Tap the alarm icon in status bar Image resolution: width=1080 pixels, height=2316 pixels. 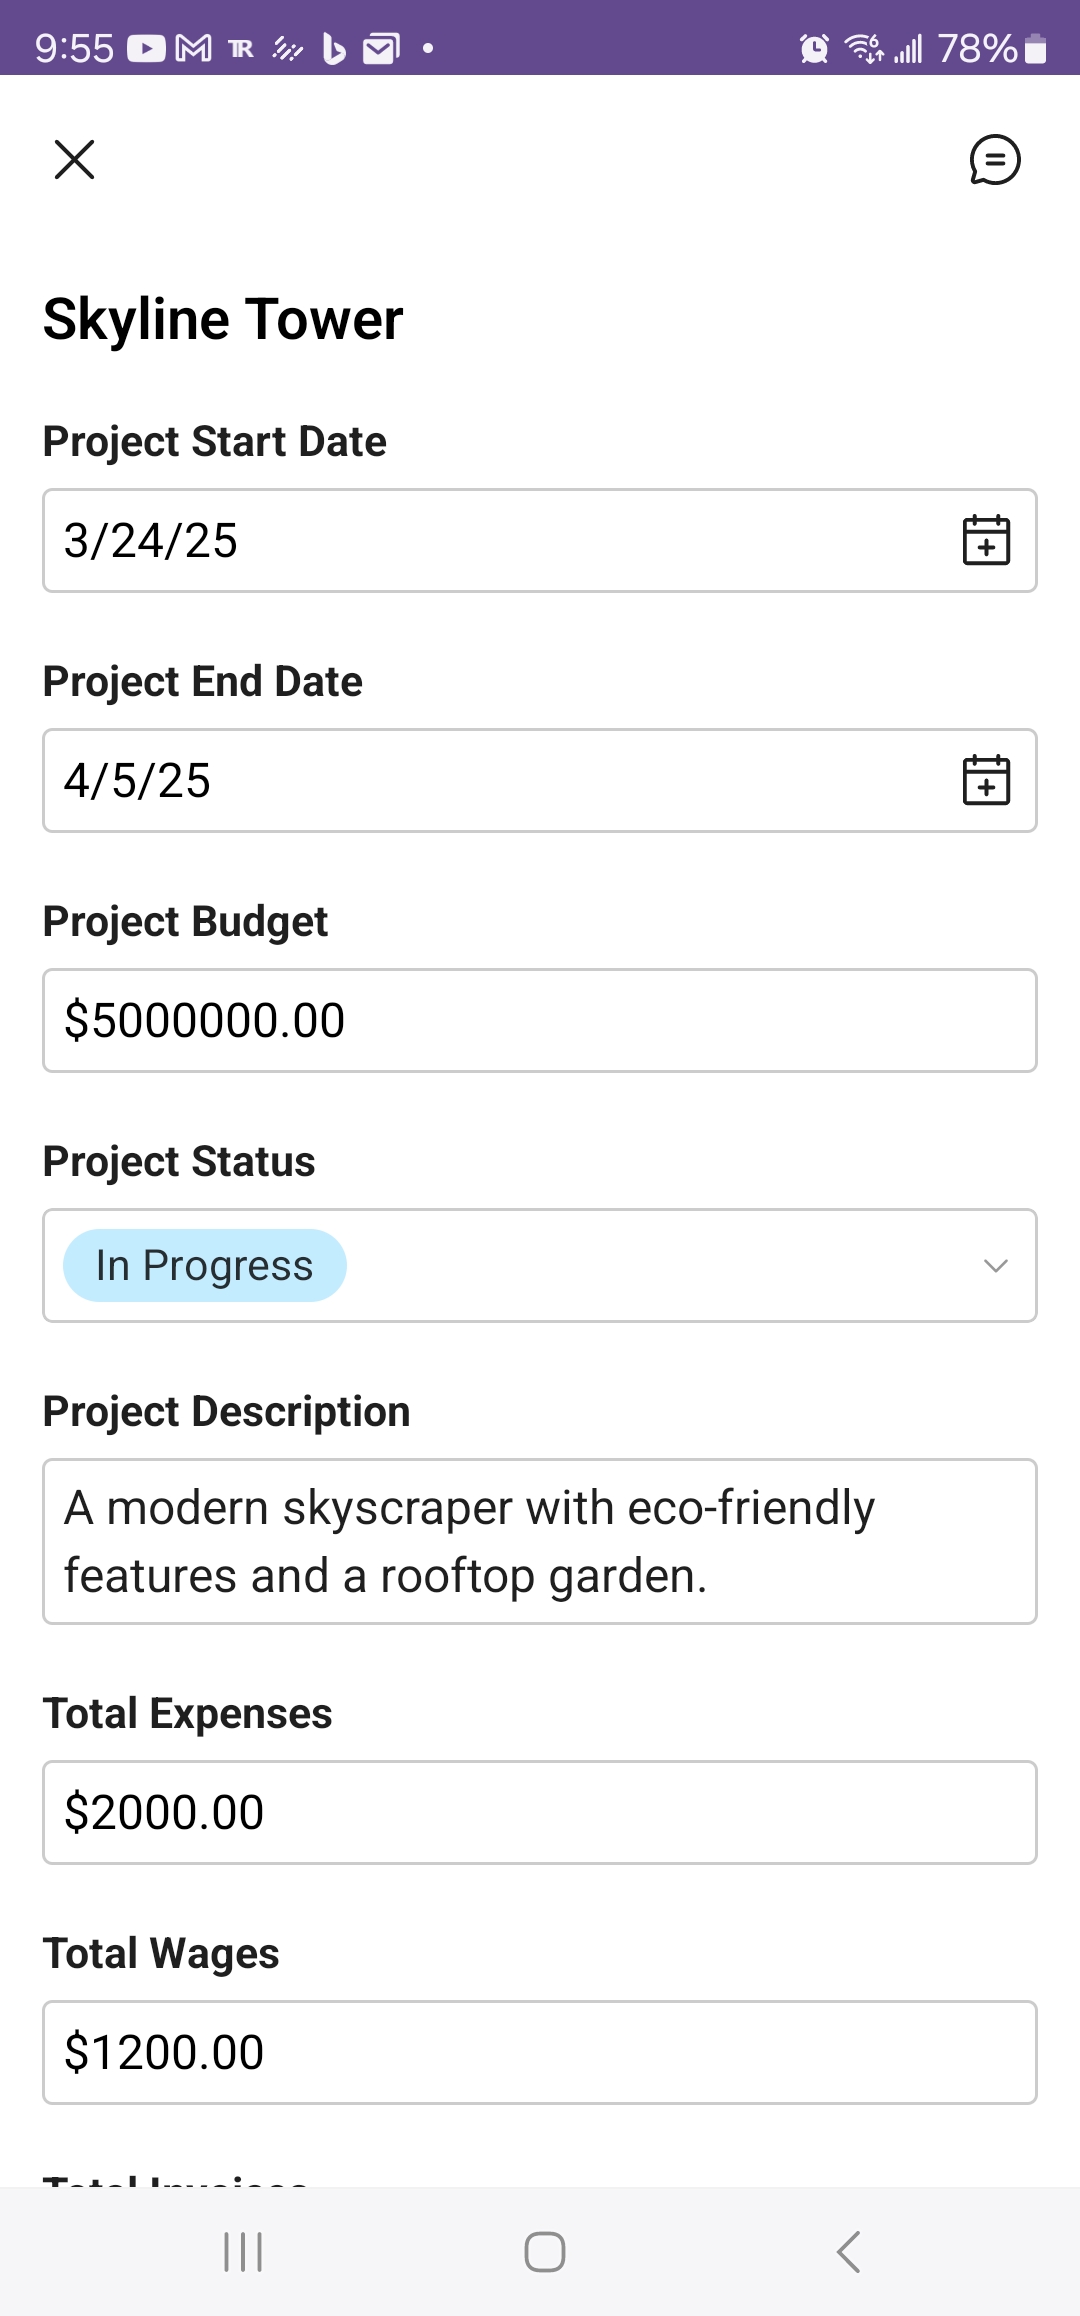814,48
